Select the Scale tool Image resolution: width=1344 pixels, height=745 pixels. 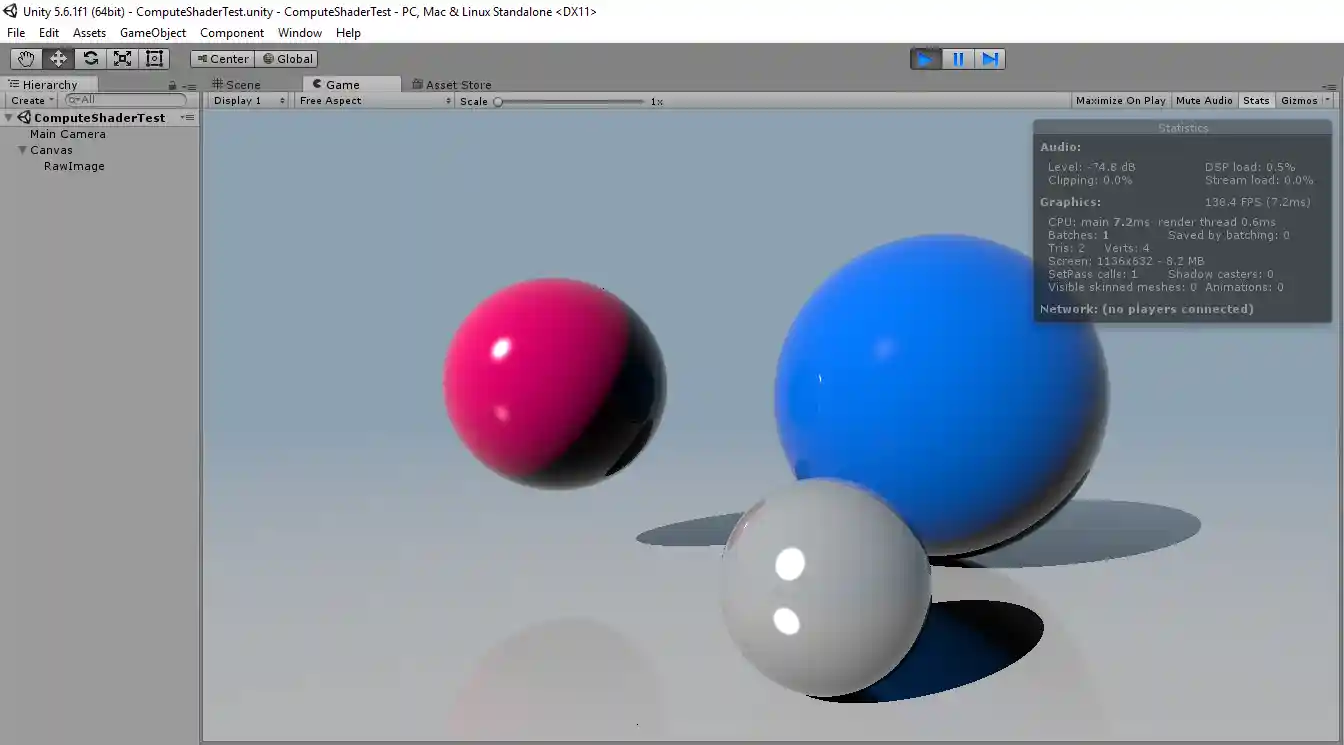click(122, 58)
